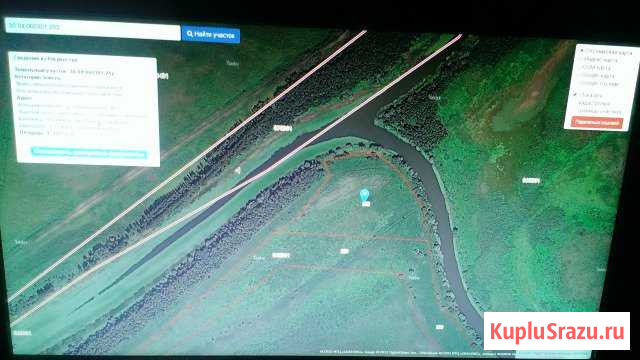Click the parcel number label at the bottom-left map corner

22,333
